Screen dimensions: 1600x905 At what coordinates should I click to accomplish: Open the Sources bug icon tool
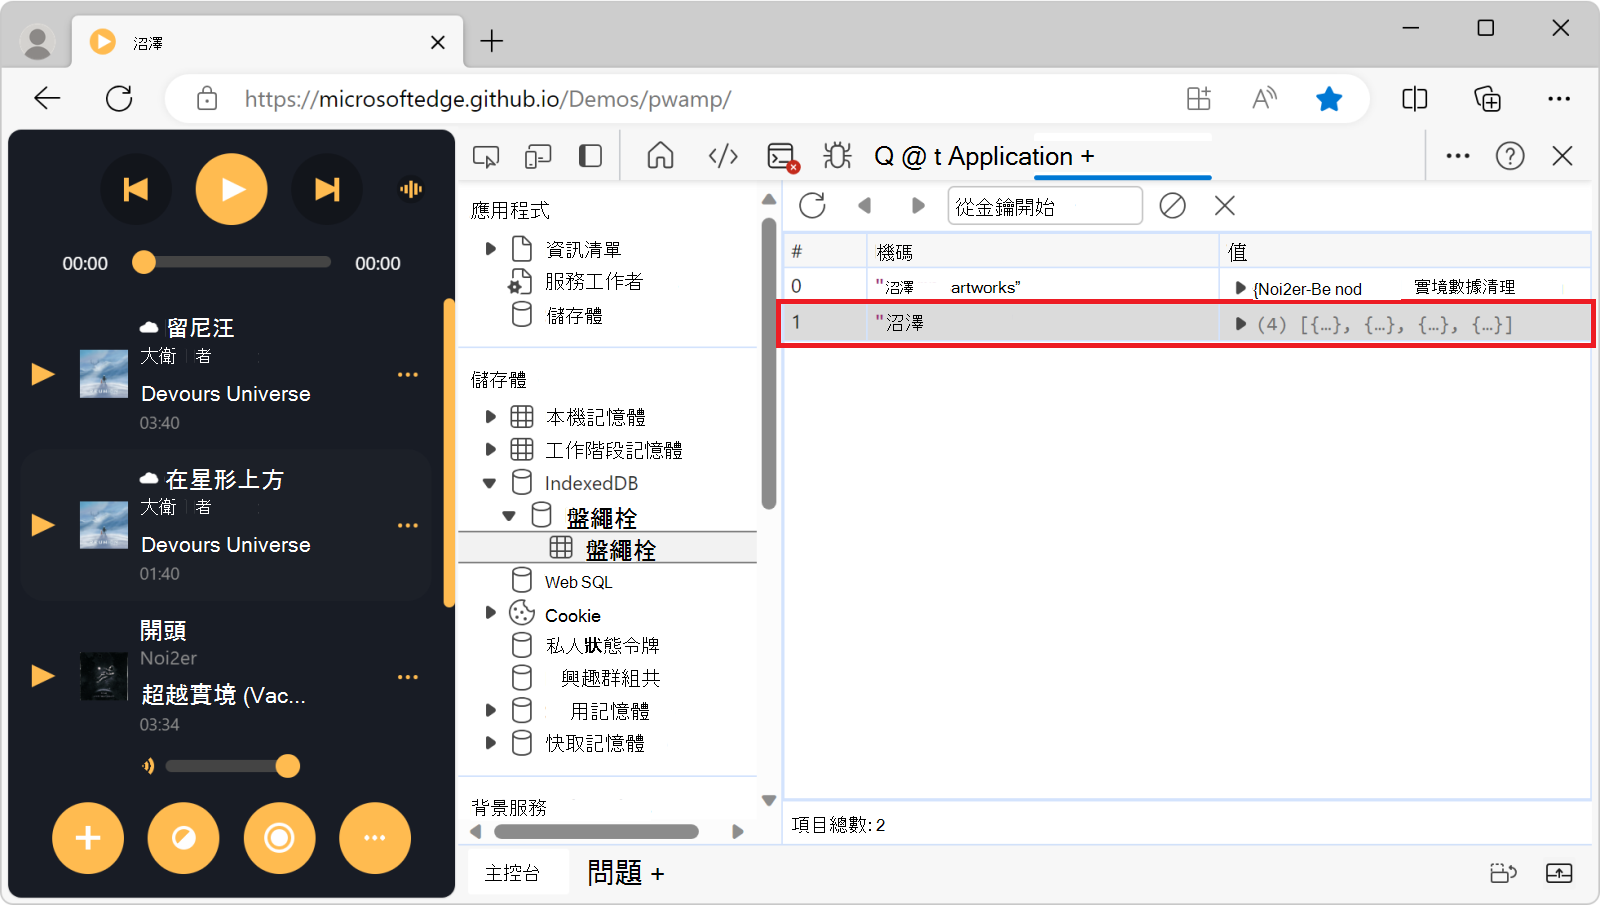click(x=837, y=156)
